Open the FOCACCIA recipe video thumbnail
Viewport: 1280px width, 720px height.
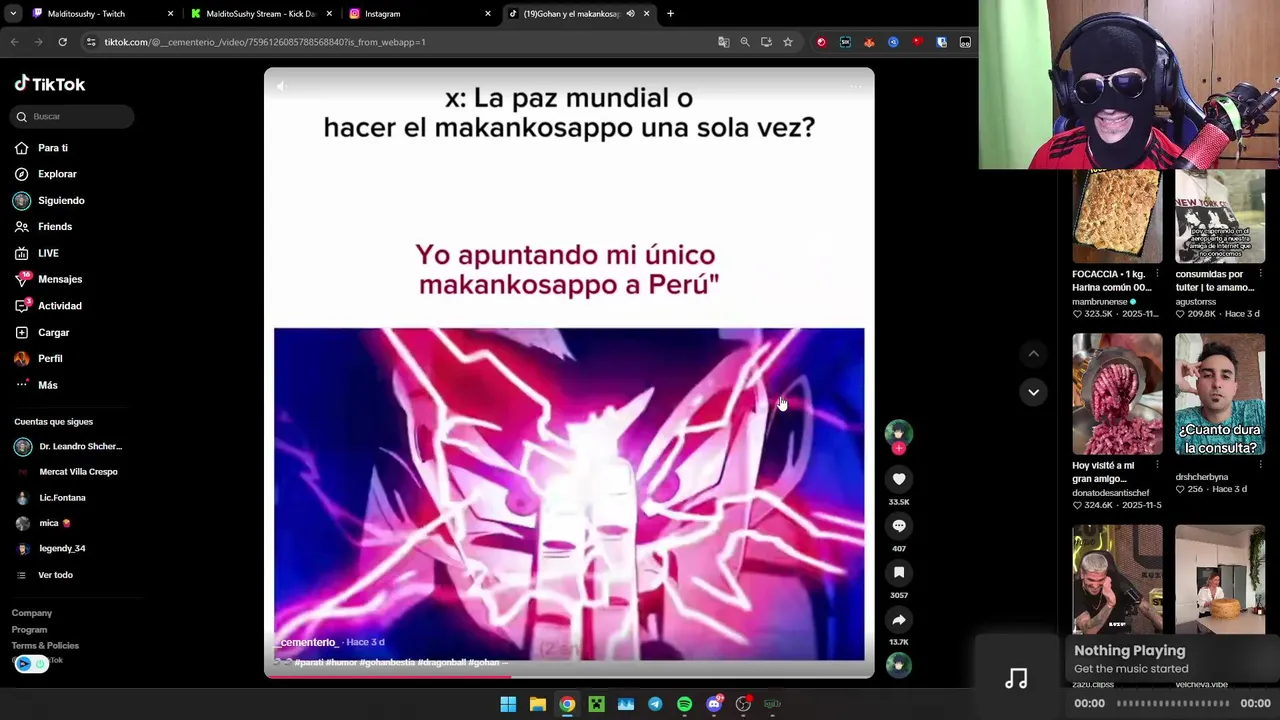pos(1117,216)
